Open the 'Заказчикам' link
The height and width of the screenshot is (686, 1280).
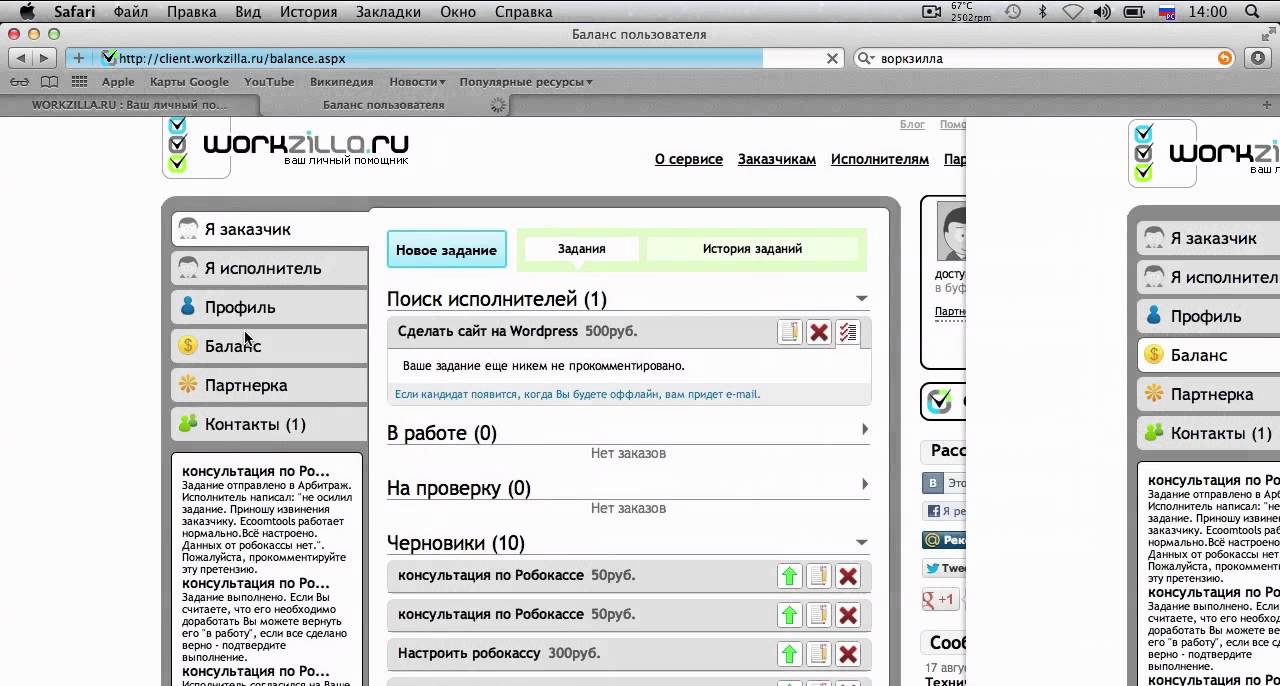point(777,159)
